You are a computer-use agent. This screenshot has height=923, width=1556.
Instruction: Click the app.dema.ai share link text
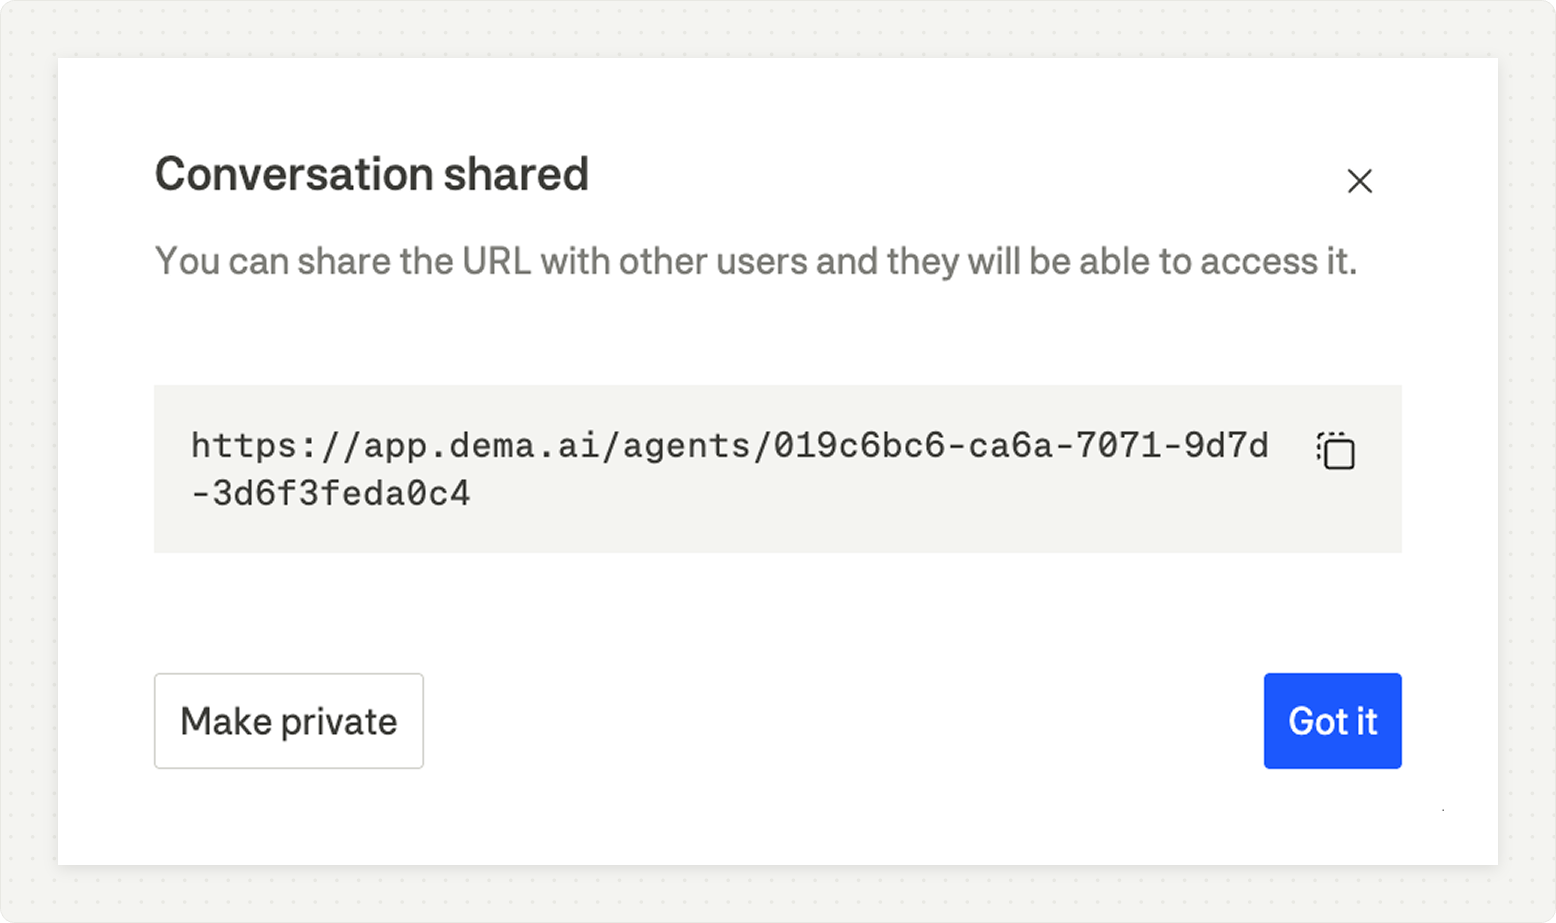click(729, 446)
